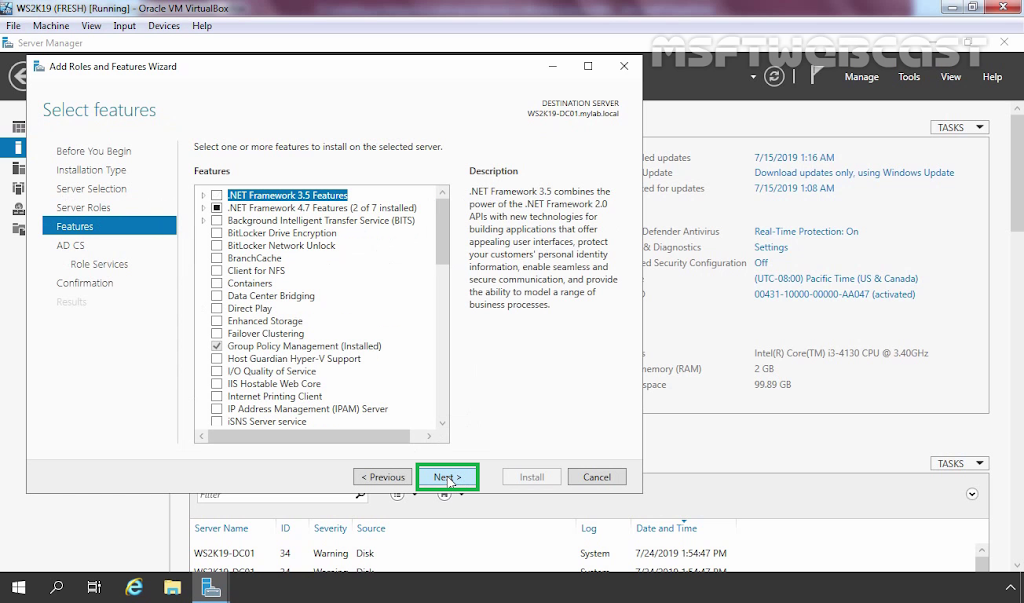This screenshot has height=603, width=1024.
Task: Enable the Client for NFS checkbox
Action: click(x=217, y=270)
